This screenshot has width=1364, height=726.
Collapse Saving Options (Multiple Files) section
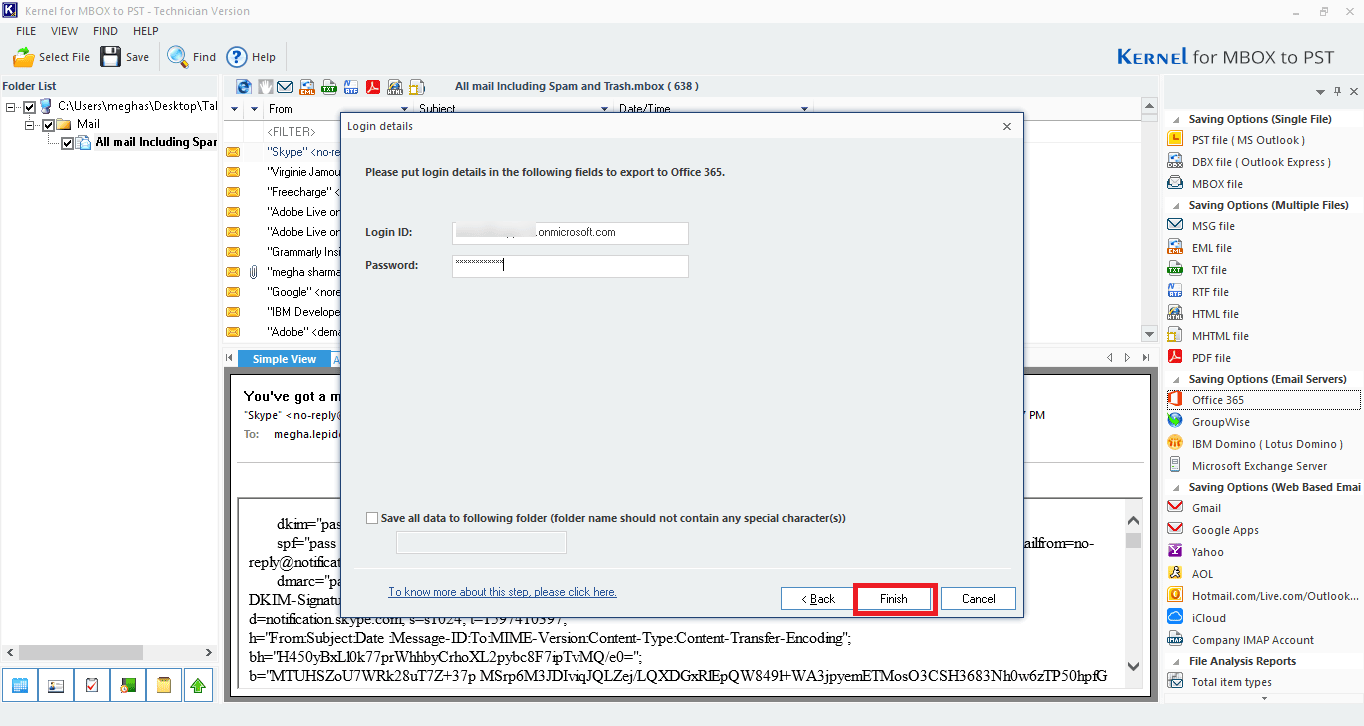[x=1178, y=205]
